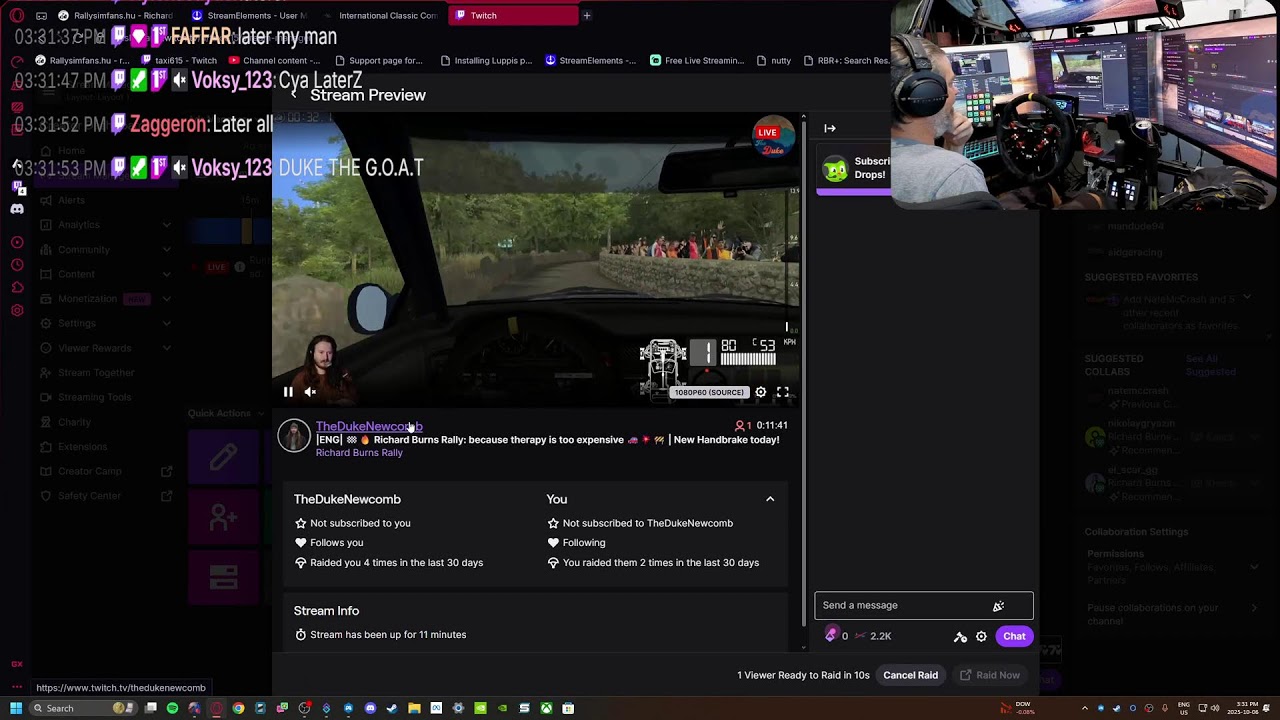Open Discord from the taskbar

(x=370, y=708)
